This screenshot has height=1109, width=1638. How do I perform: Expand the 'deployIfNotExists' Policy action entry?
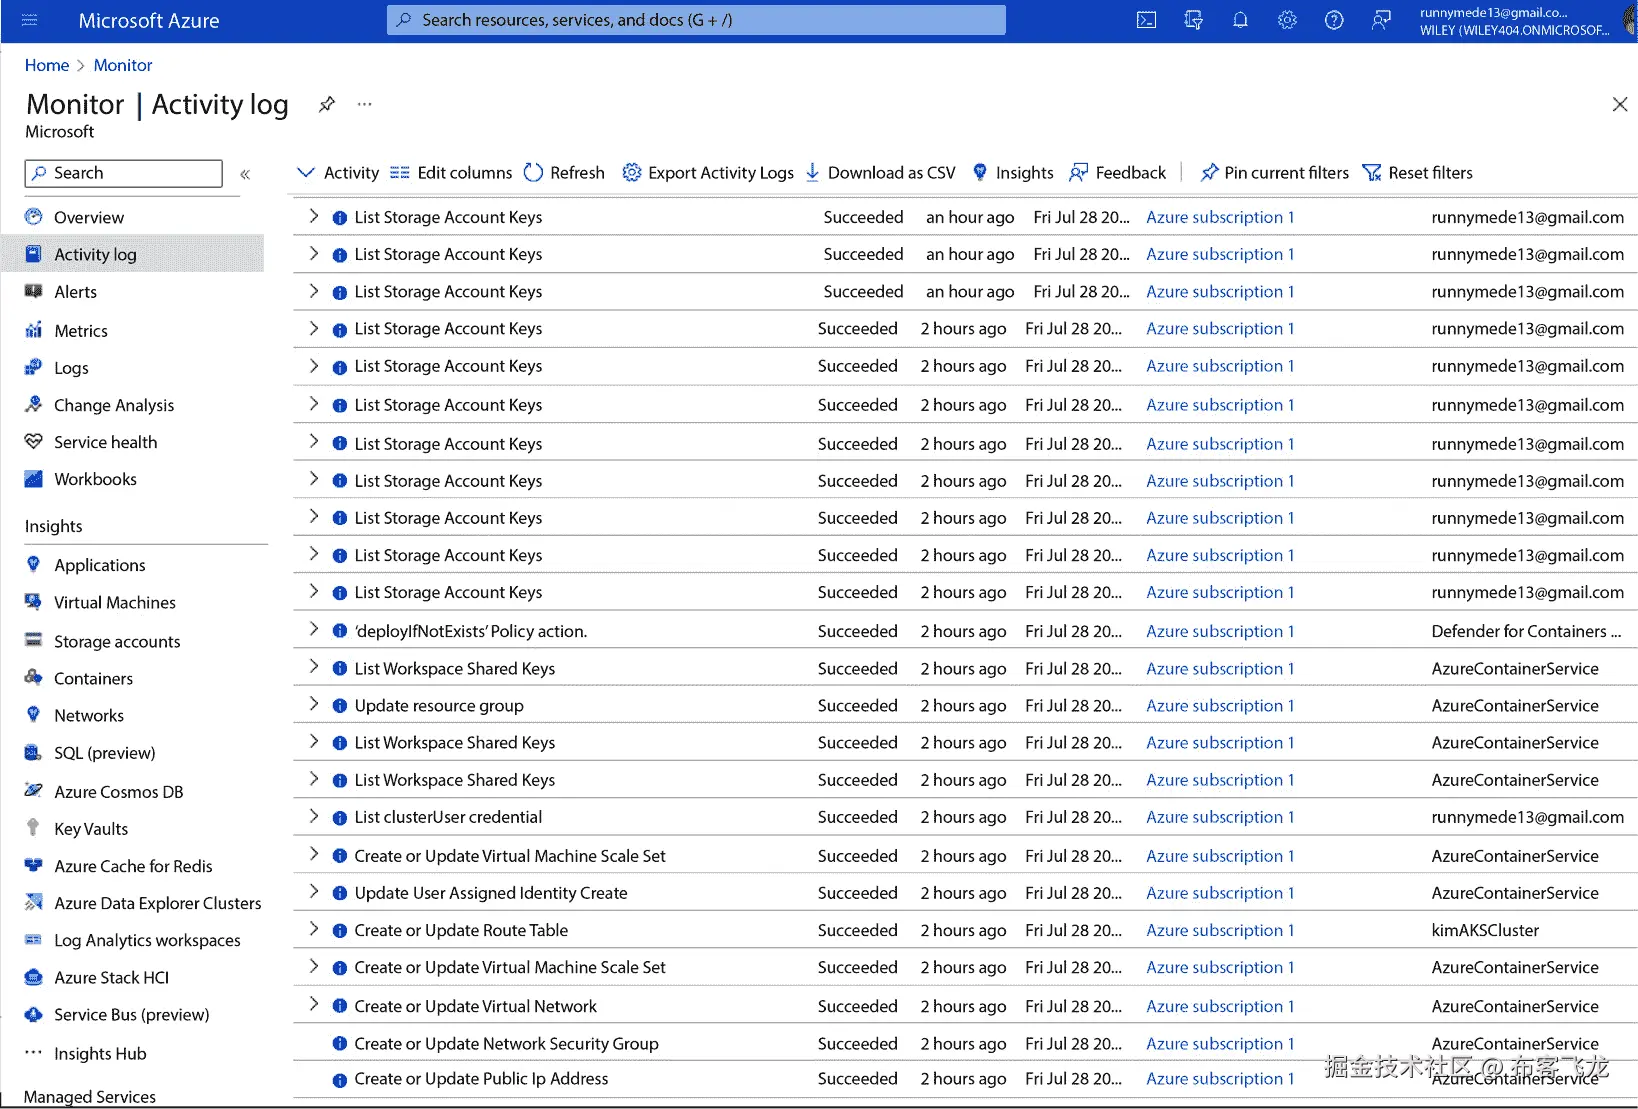(x=312, y=630)
